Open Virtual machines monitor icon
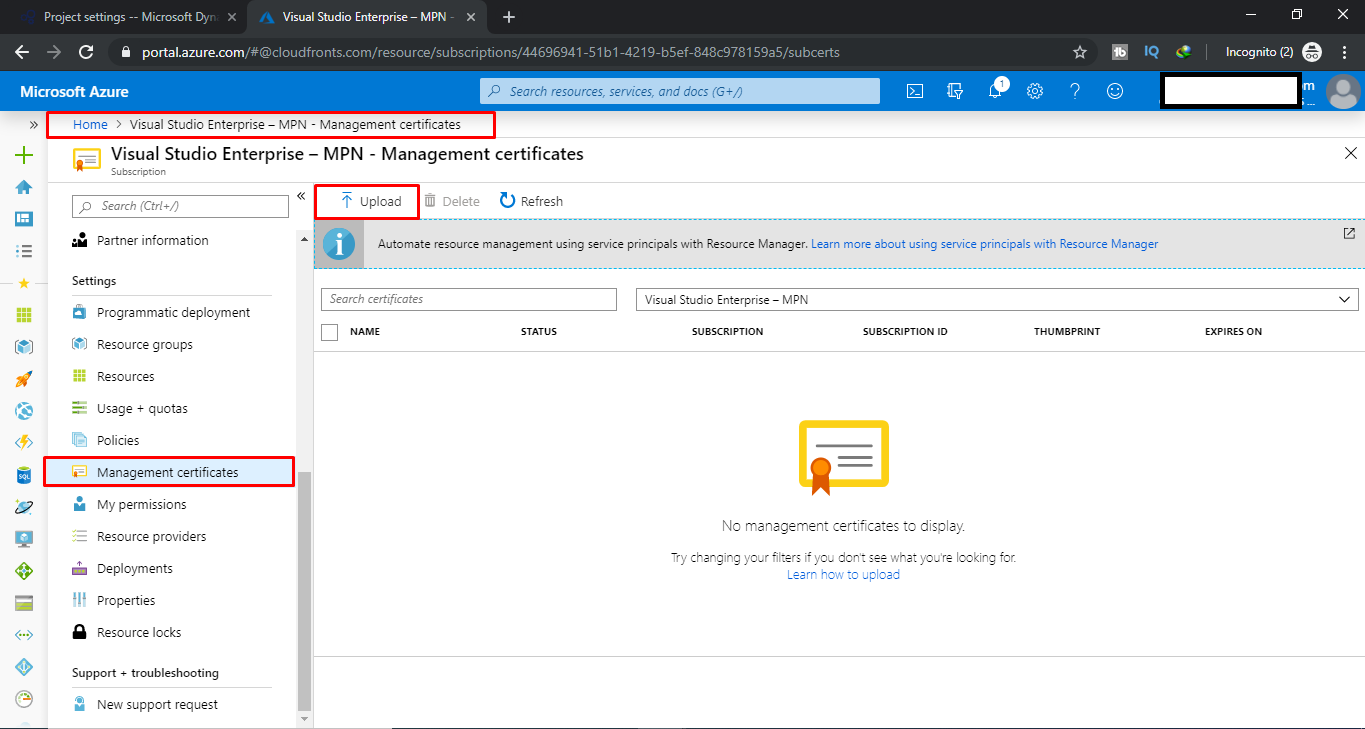The height and width of the screenshot is (729, 1365). pos(24,539)
